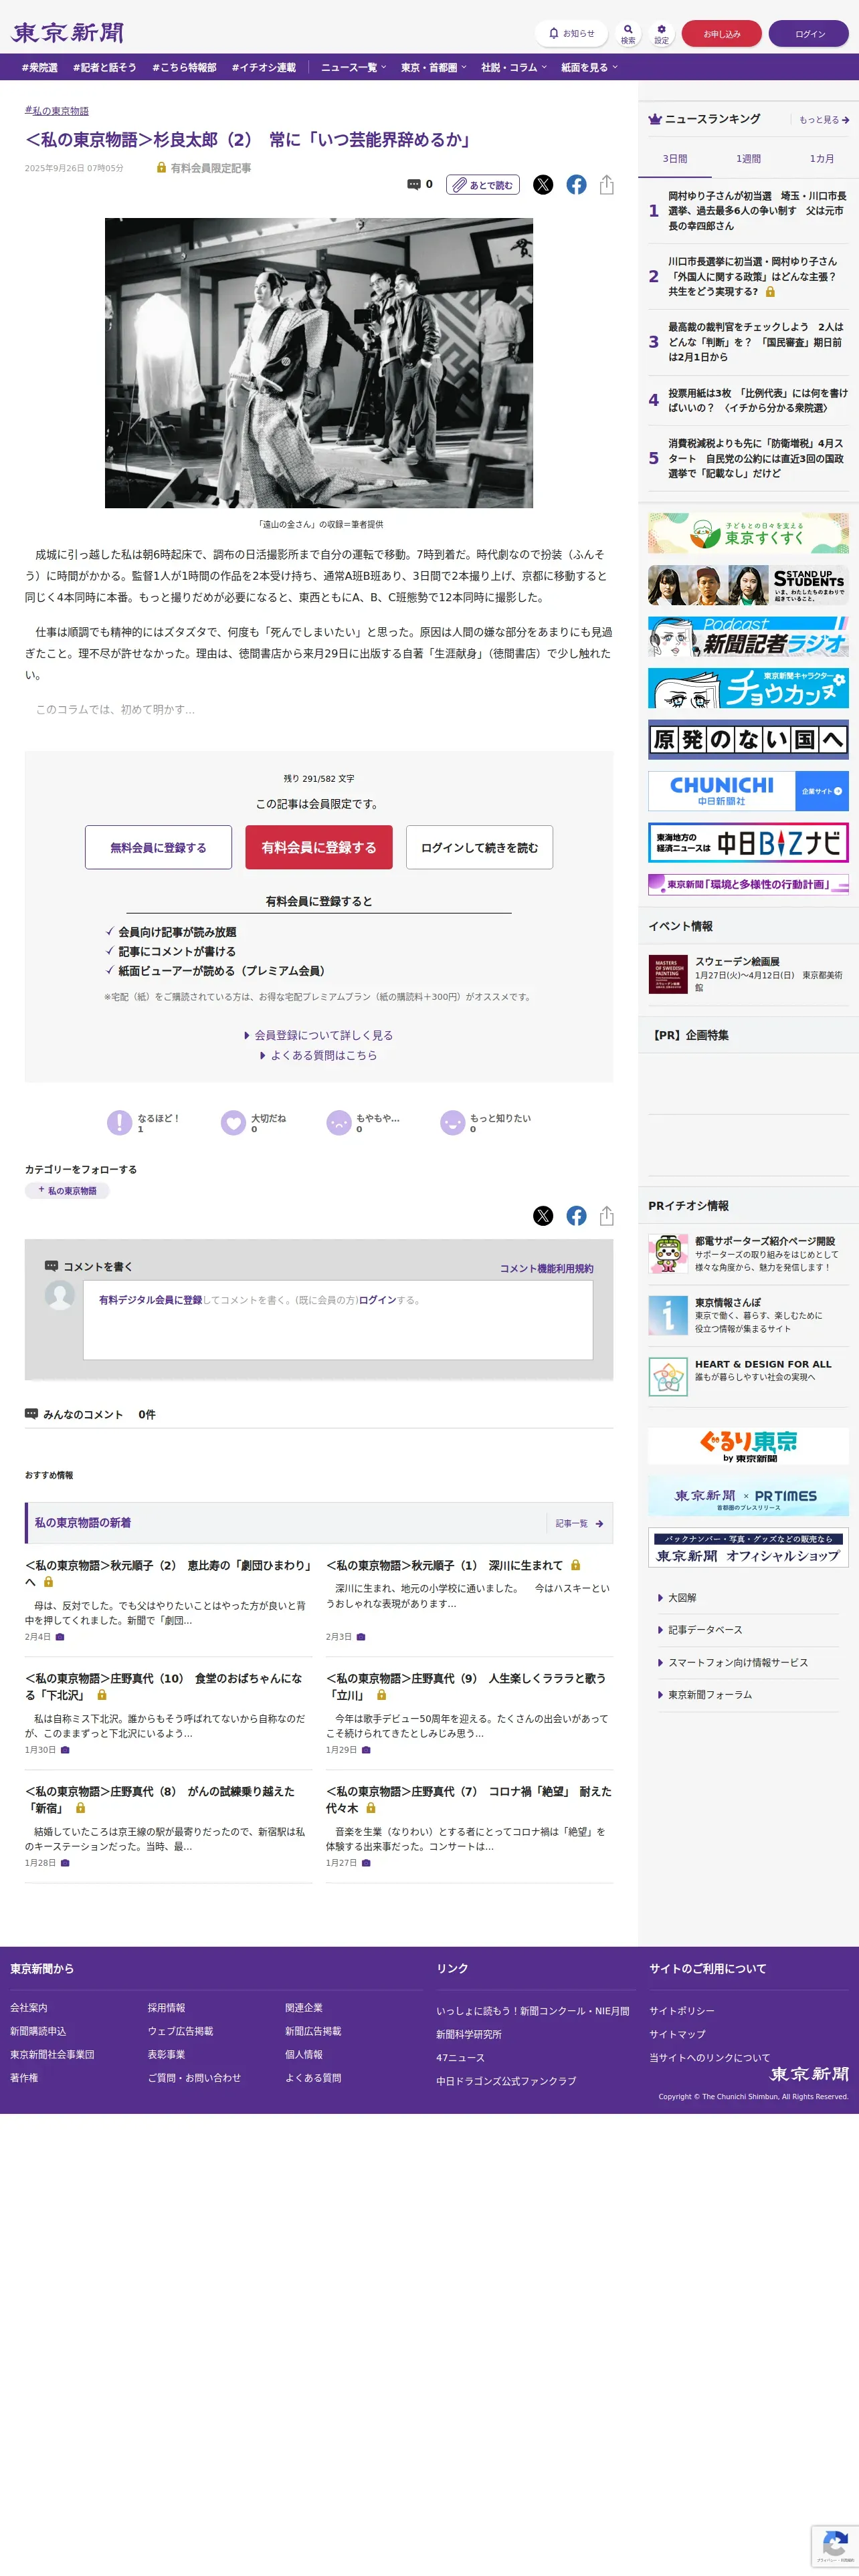Open the スウェーデン絵画展 event thumbnail
Image resolution: width=859 pixels, height=2576 pixels.
668,974
